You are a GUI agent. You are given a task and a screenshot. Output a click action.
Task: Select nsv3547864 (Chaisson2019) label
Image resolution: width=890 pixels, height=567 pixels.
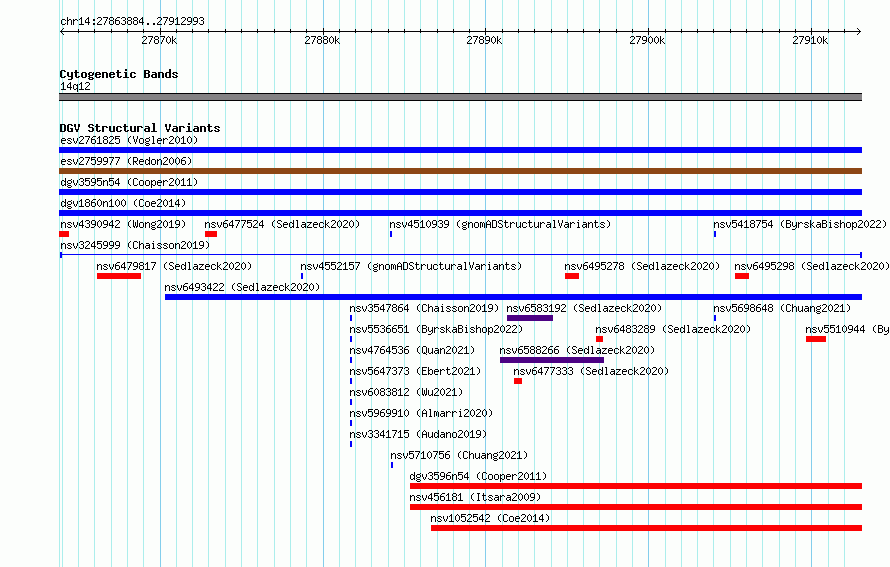424,308
